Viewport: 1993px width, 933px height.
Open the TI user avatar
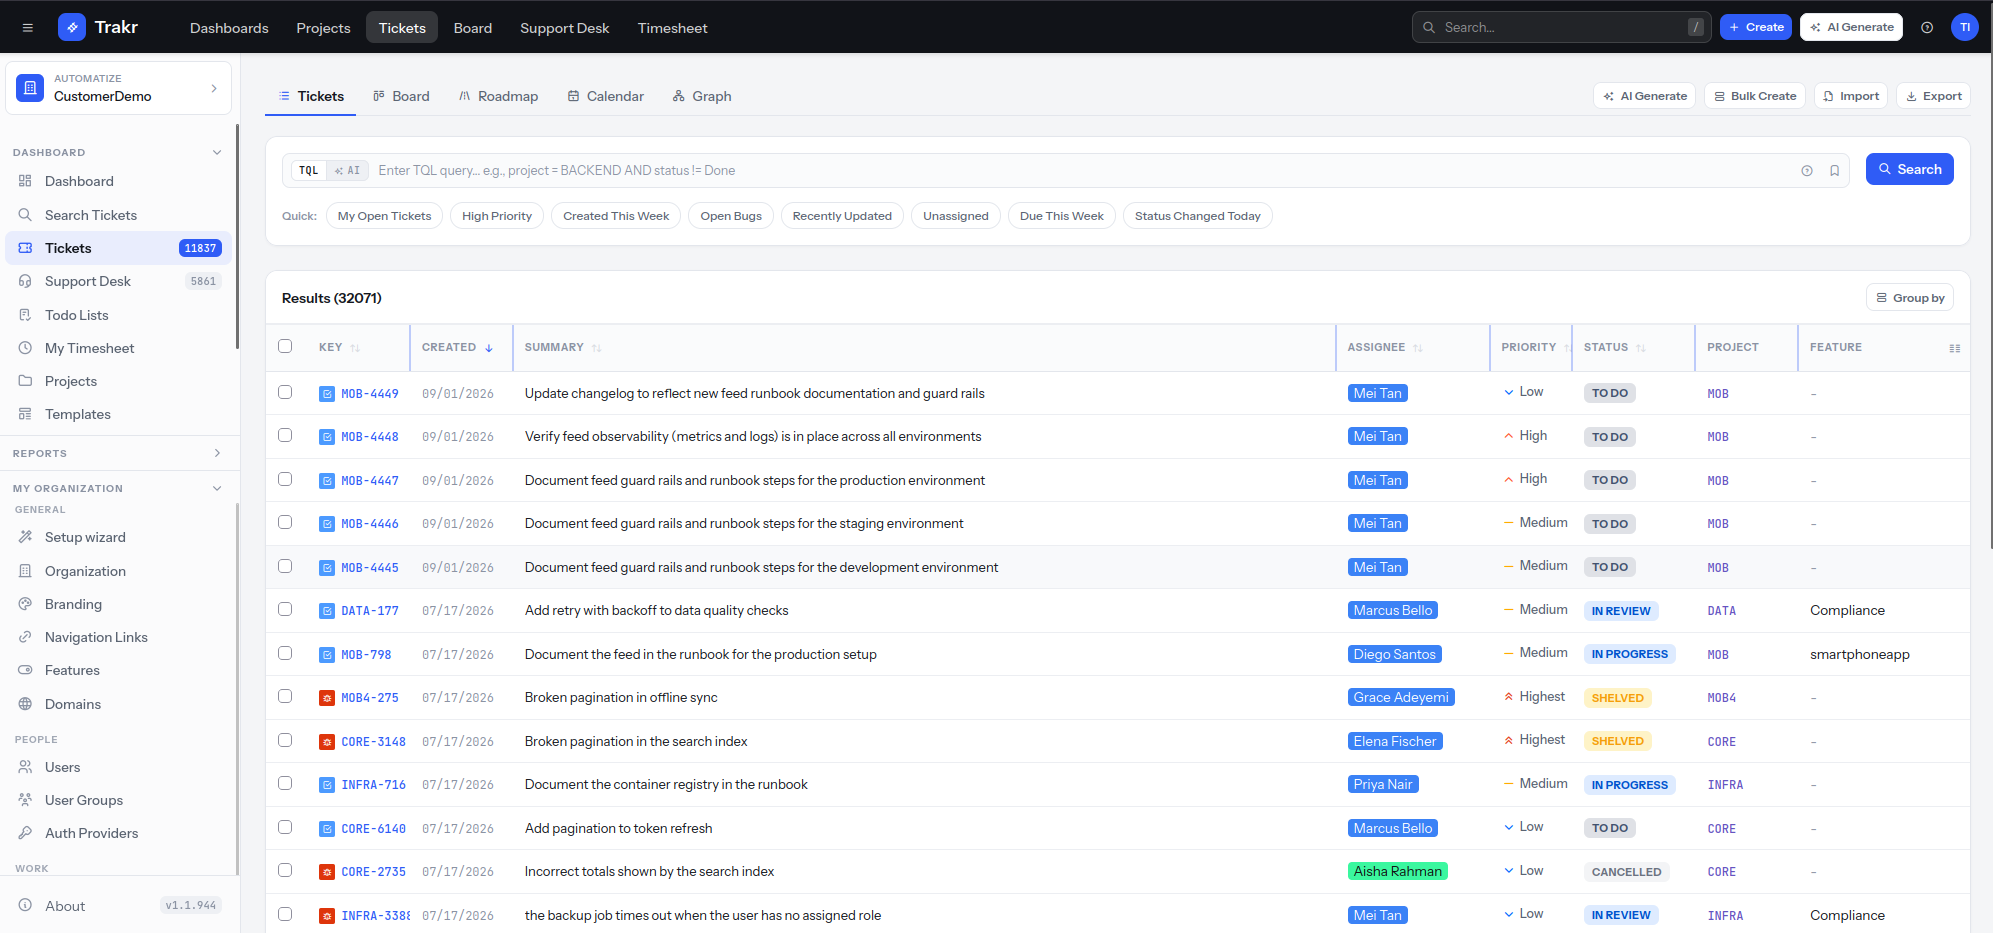(1965, 28)
